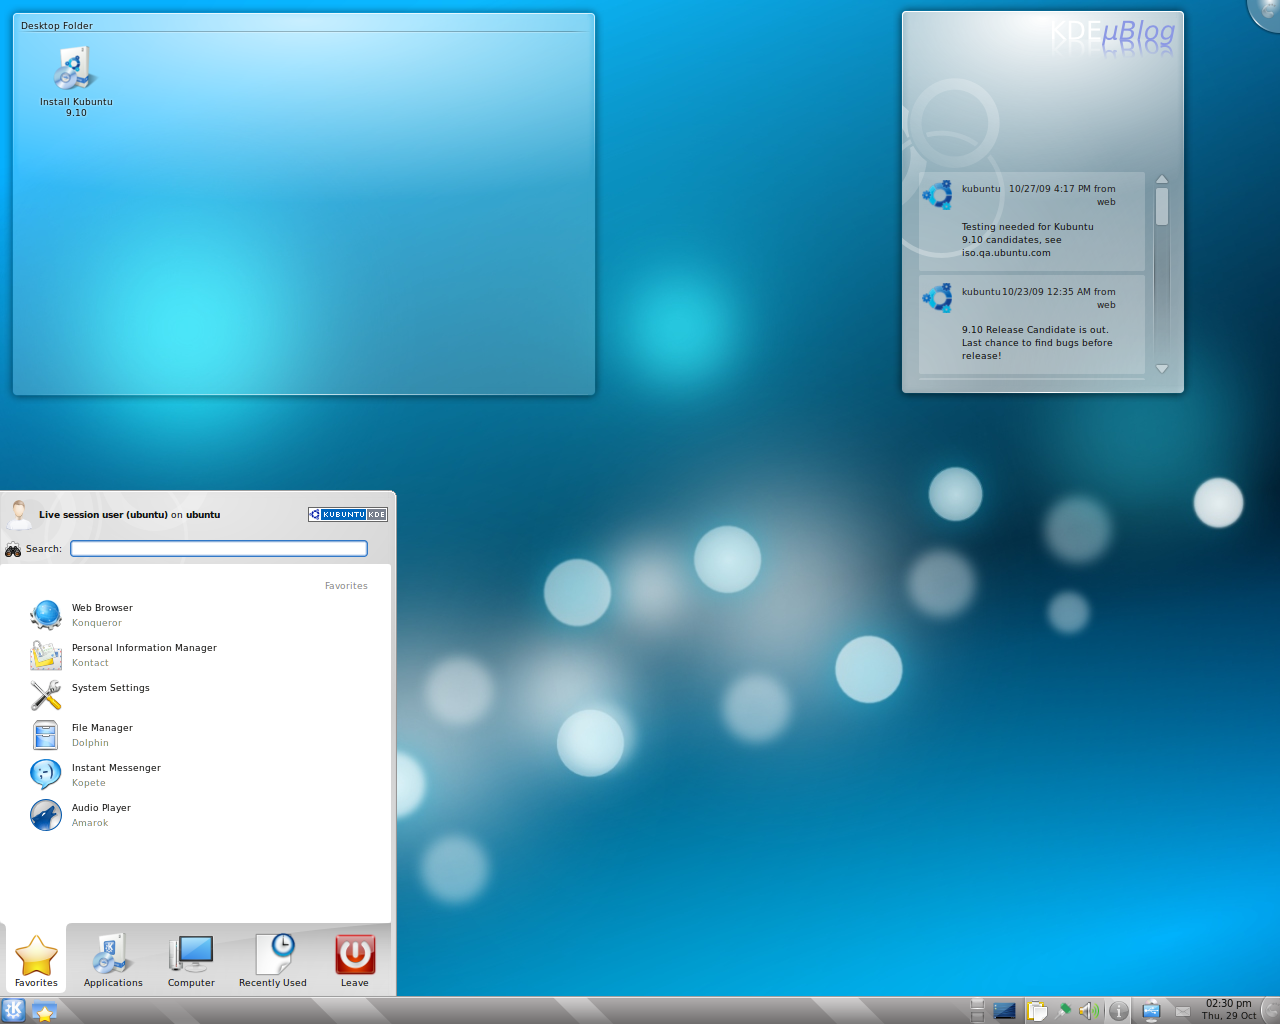The height and width of the screenshot is (1024, 1280).
Task: Click the Kubuntu KDE logo badge
Action: point(347,514)
